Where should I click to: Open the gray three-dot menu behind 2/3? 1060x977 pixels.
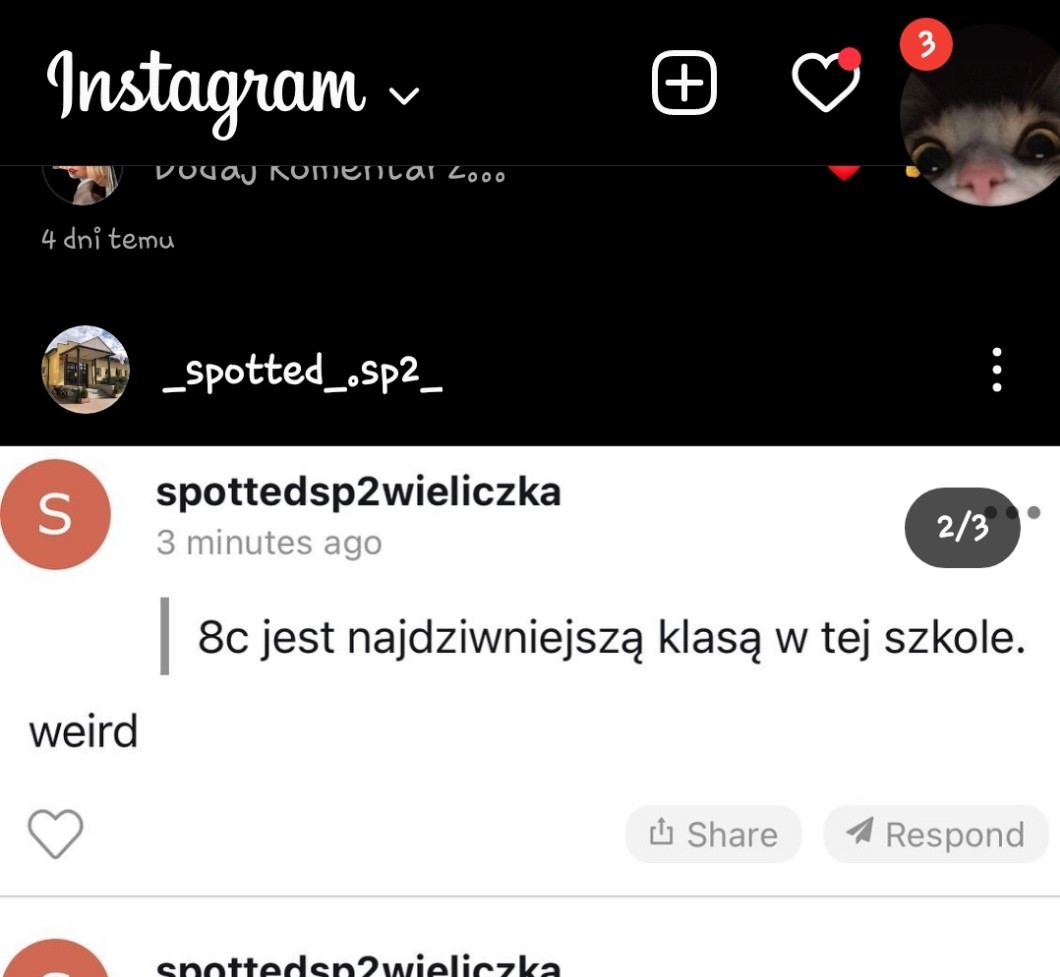[1012, 513]
